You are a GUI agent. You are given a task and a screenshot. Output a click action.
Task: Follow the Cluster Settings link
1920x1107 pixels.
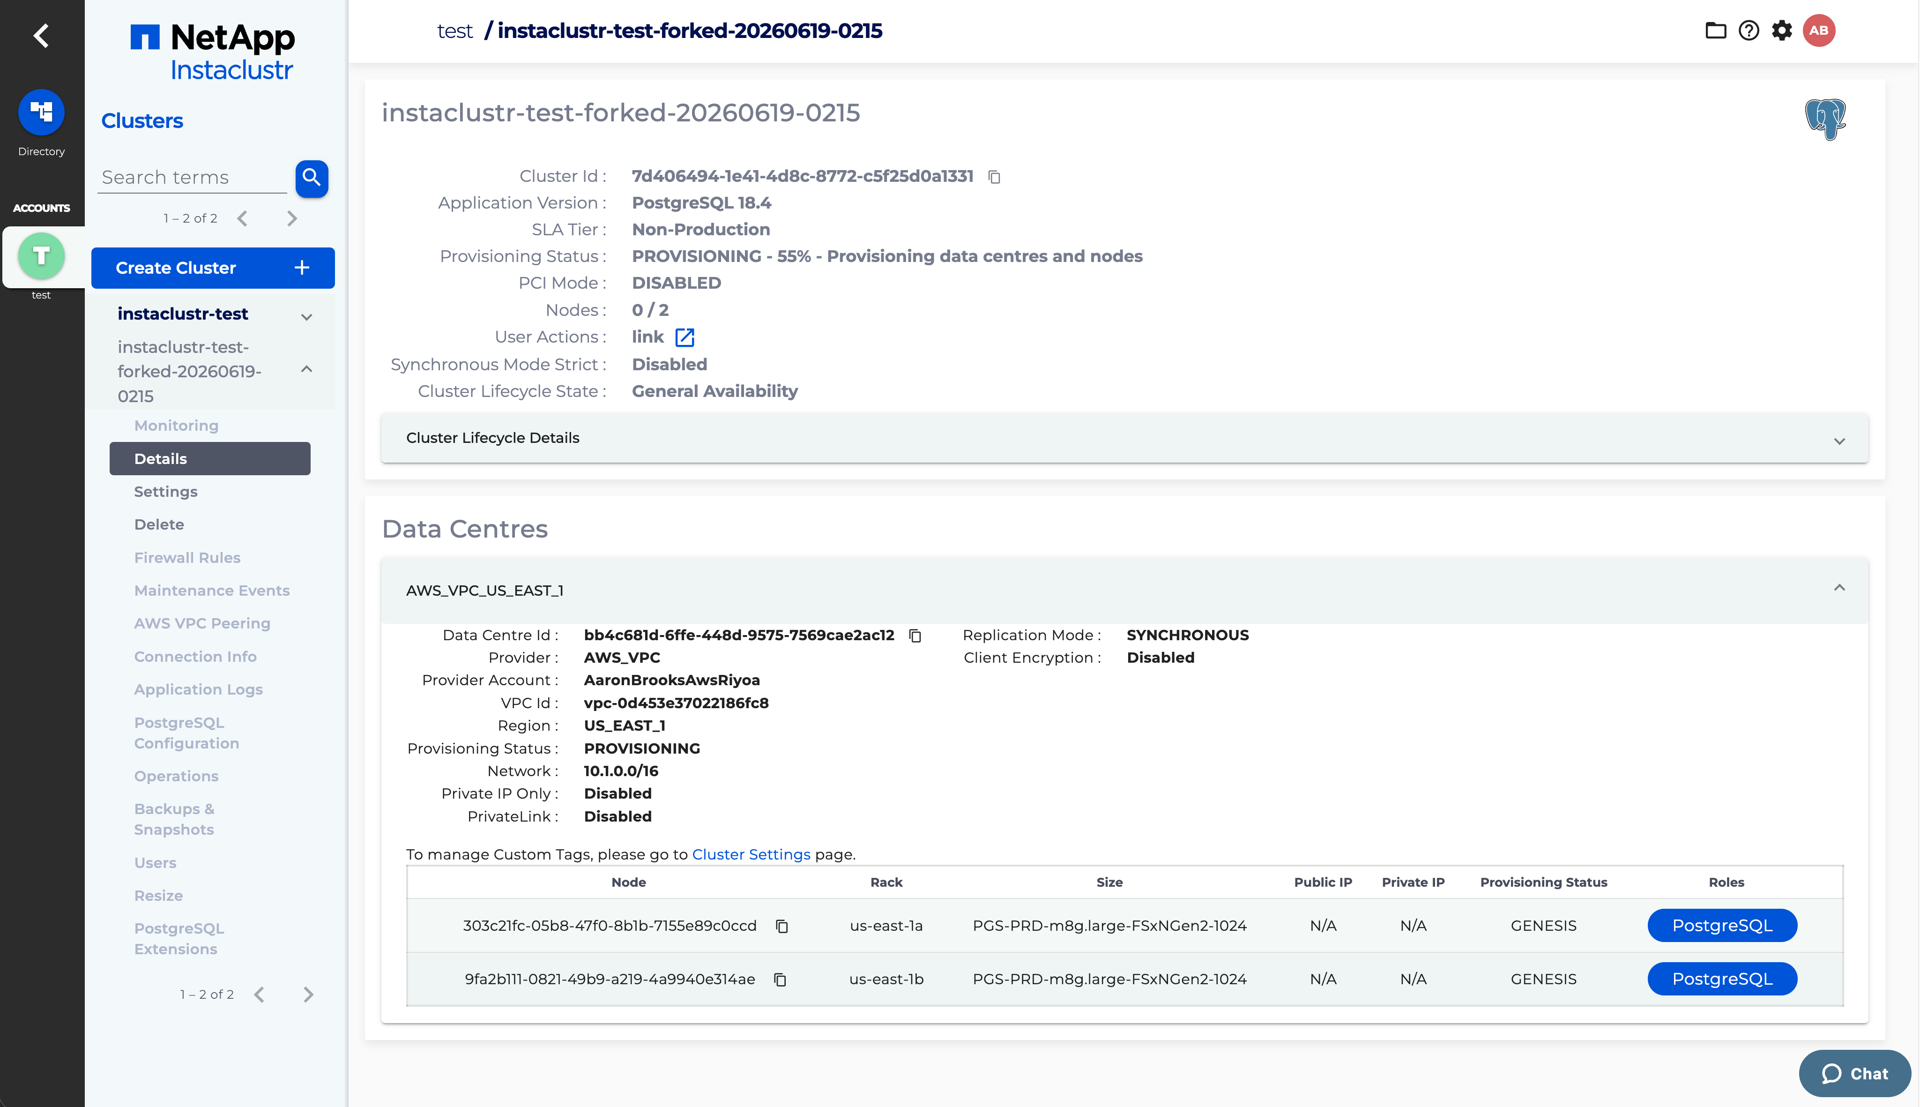(x=751, y=855)
